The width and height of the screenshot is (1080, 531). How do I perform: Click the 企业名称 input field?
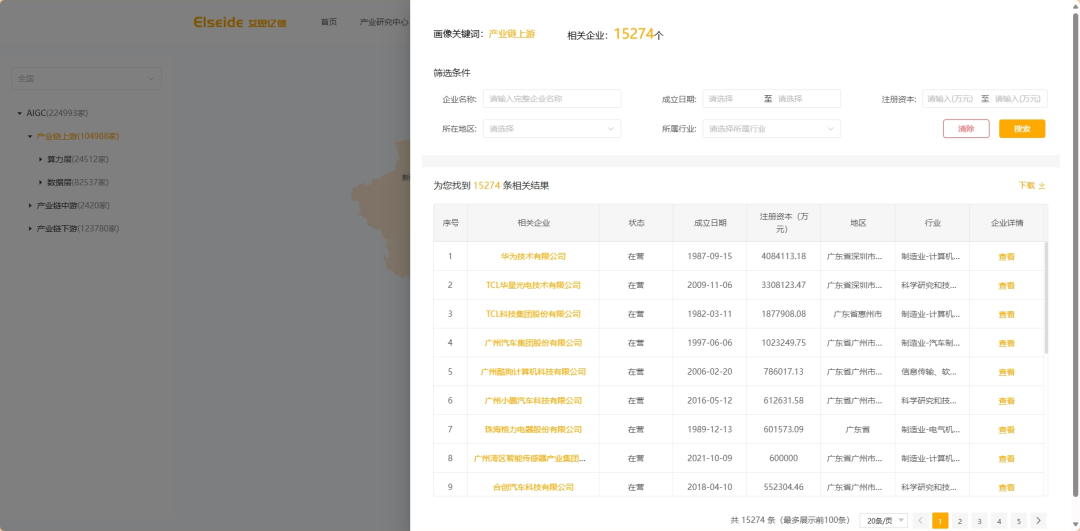(552, 98)
